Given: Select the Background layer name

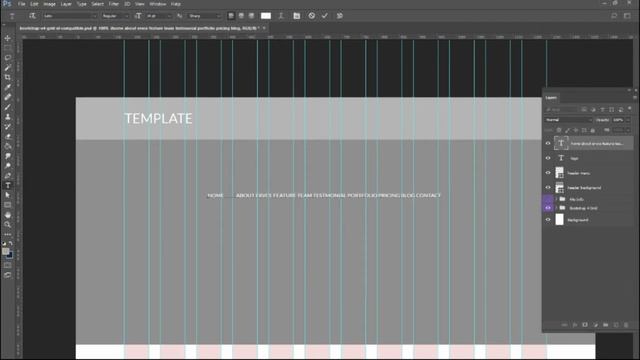Looking at the screenshot, I should 578,220.
